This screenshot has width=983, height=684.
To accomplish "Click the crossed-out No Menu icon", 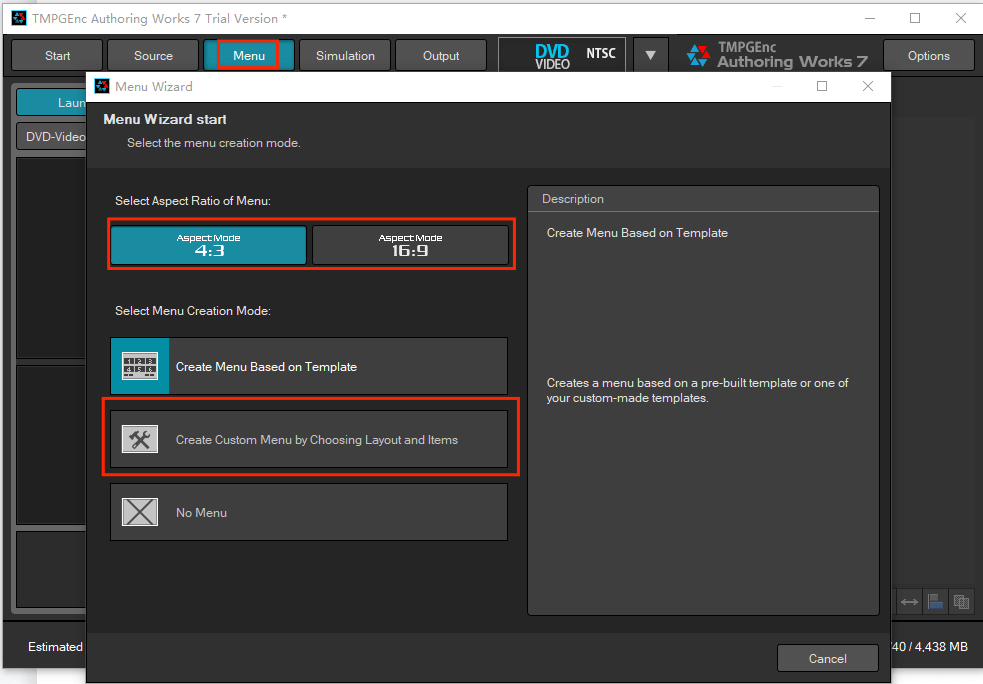I will pos(140,512).
